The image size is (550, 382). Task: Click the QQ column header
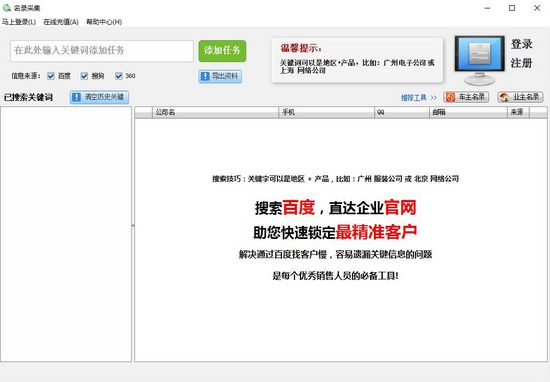(402, 112)
